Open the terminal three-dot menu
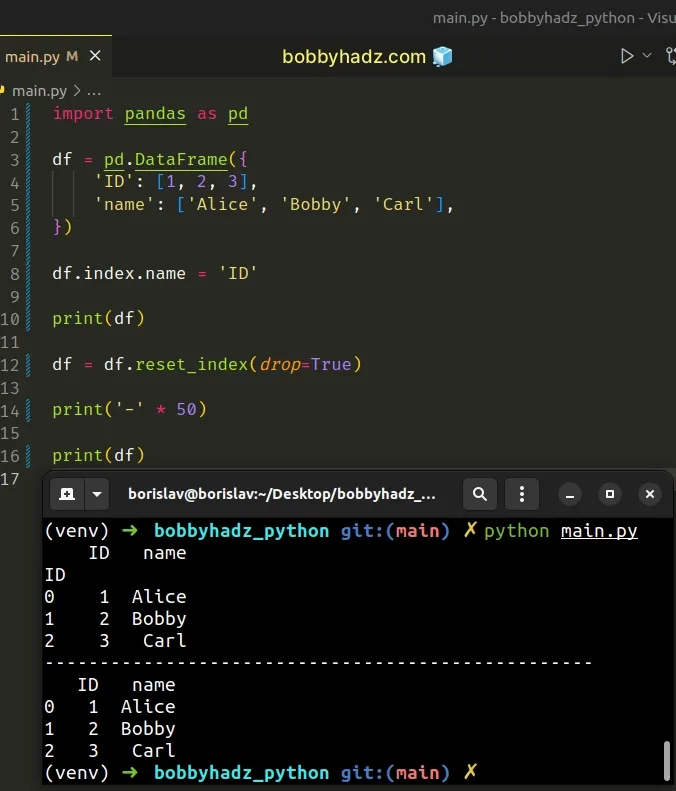Viewport: 676px width, 791px height. pos(521,493)
